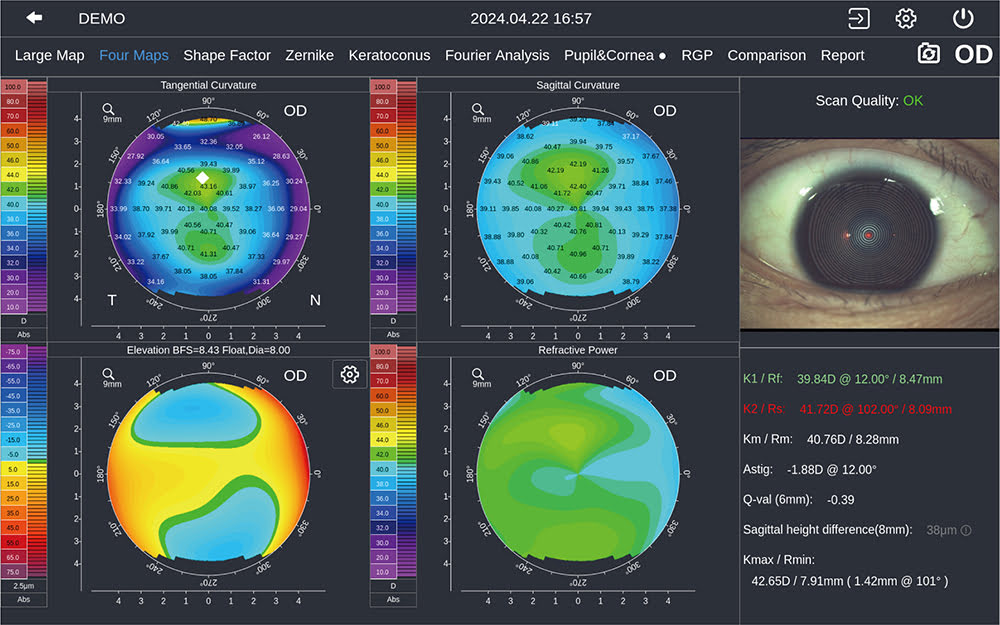Go to the Fourier Analysis tab
Image resolution: width=1000 pixels, height=625 pixels.
[x=497, y=55]
